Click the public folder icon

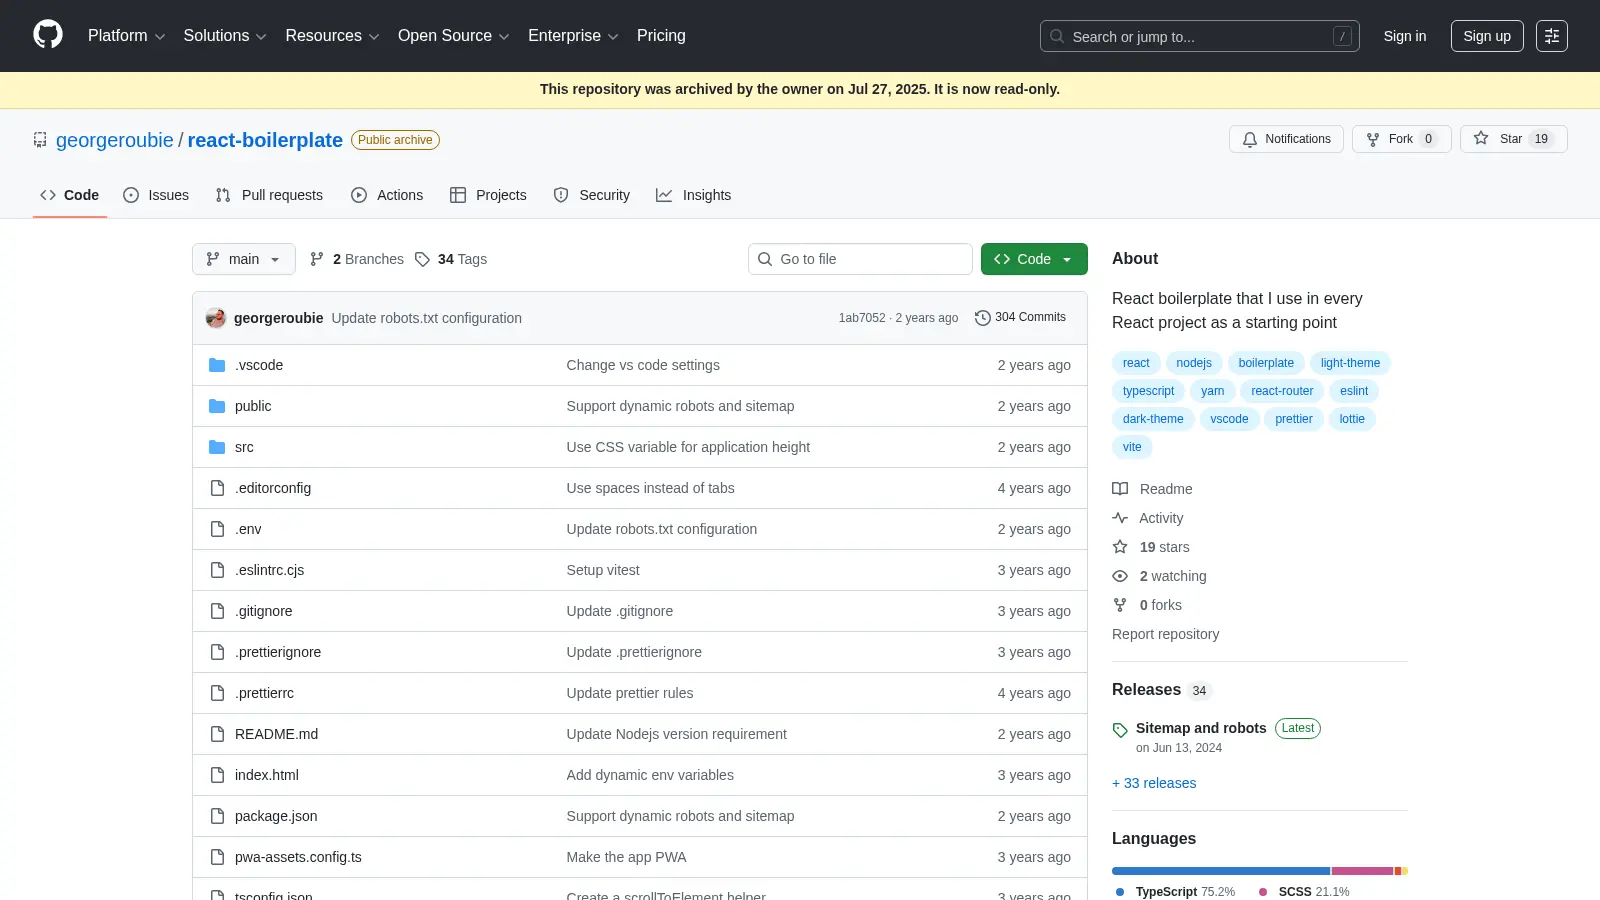pos(217,406)
